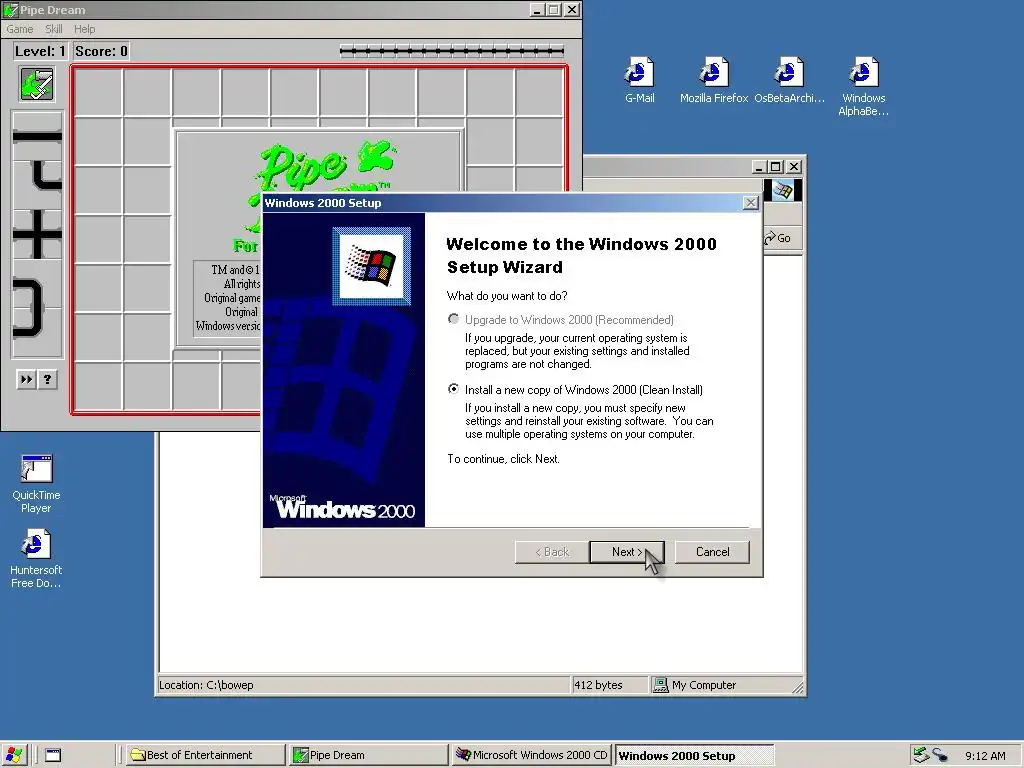Open the Windows AlphaBeta desktop shortcut
This screenshot has height=768, width=1024.
point(863,86)
